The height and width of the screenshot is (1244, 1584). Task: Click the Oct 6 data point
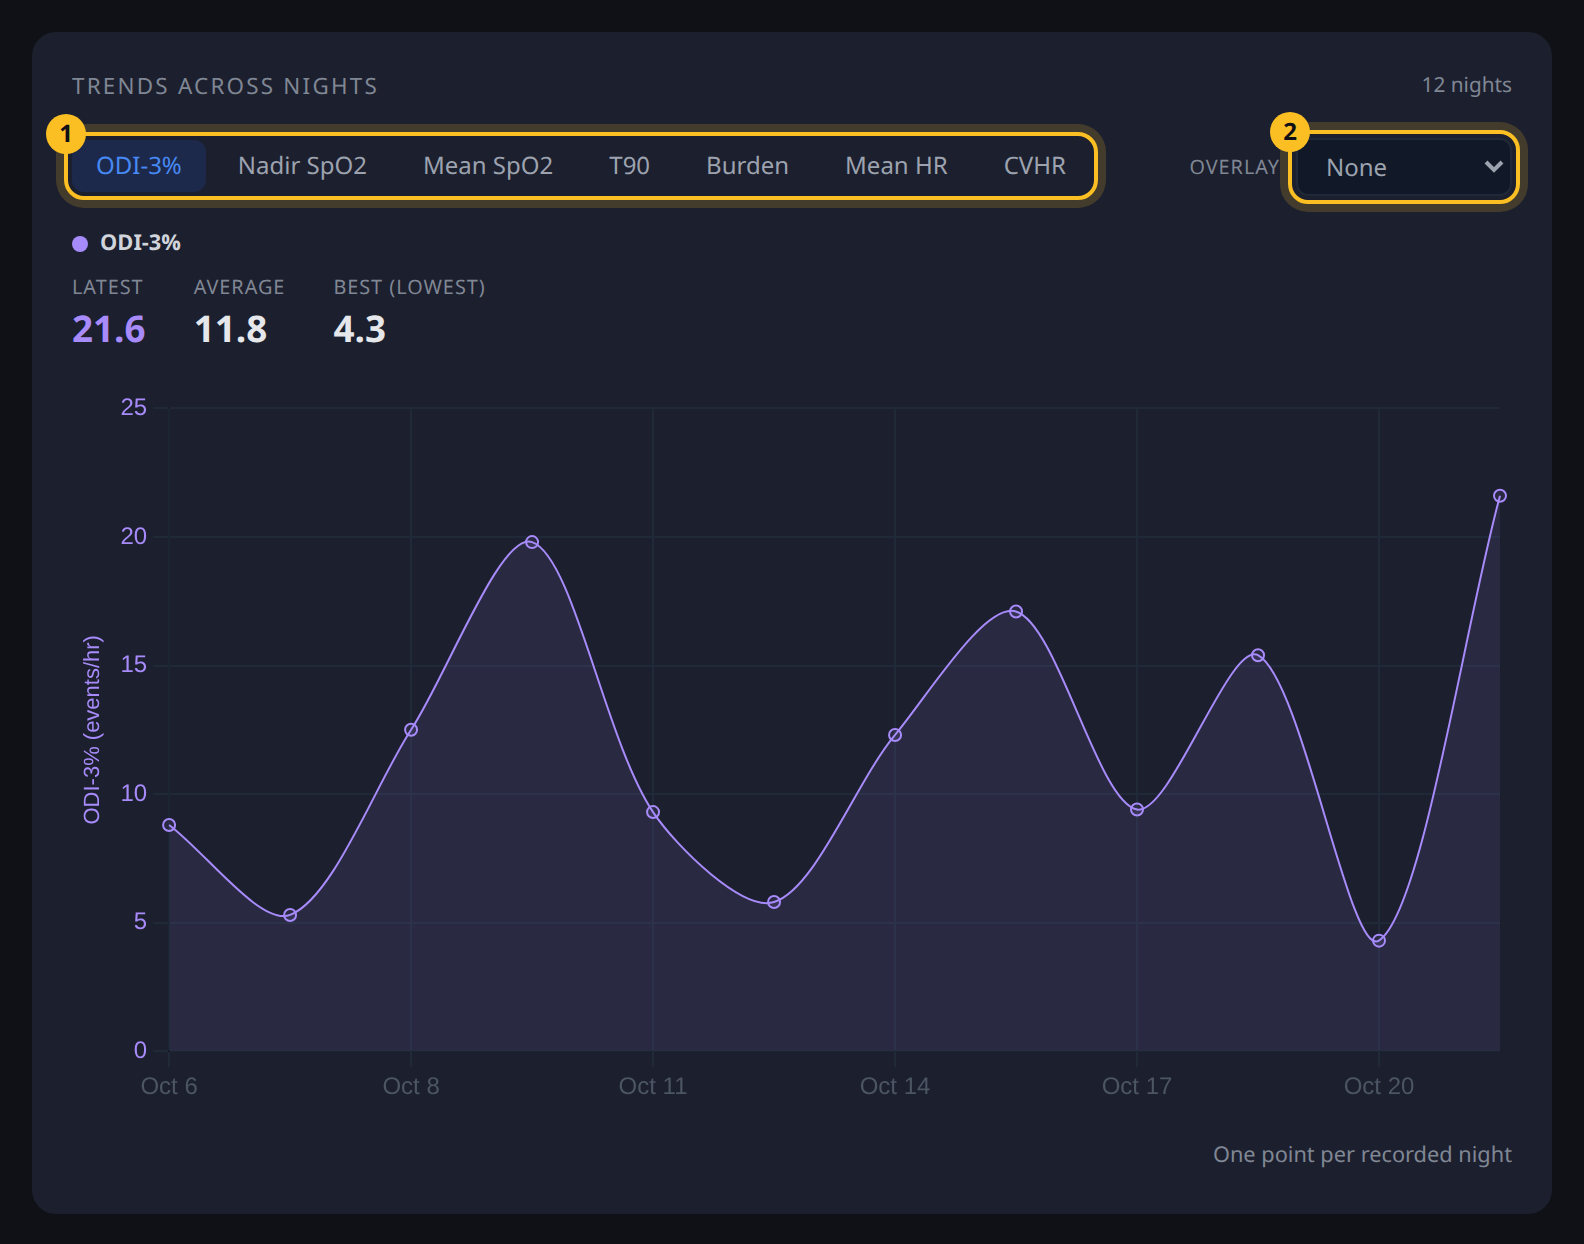pos(169,825)
